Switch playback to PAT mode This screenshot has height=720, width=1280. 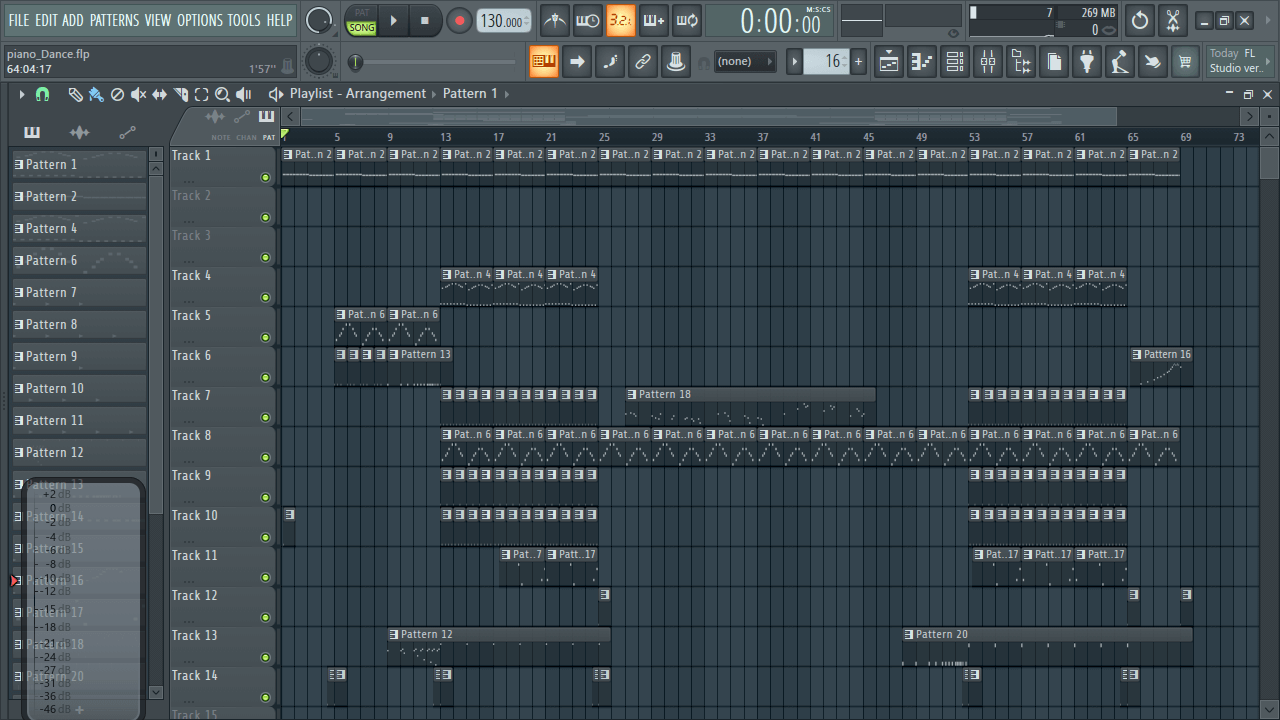361,12
